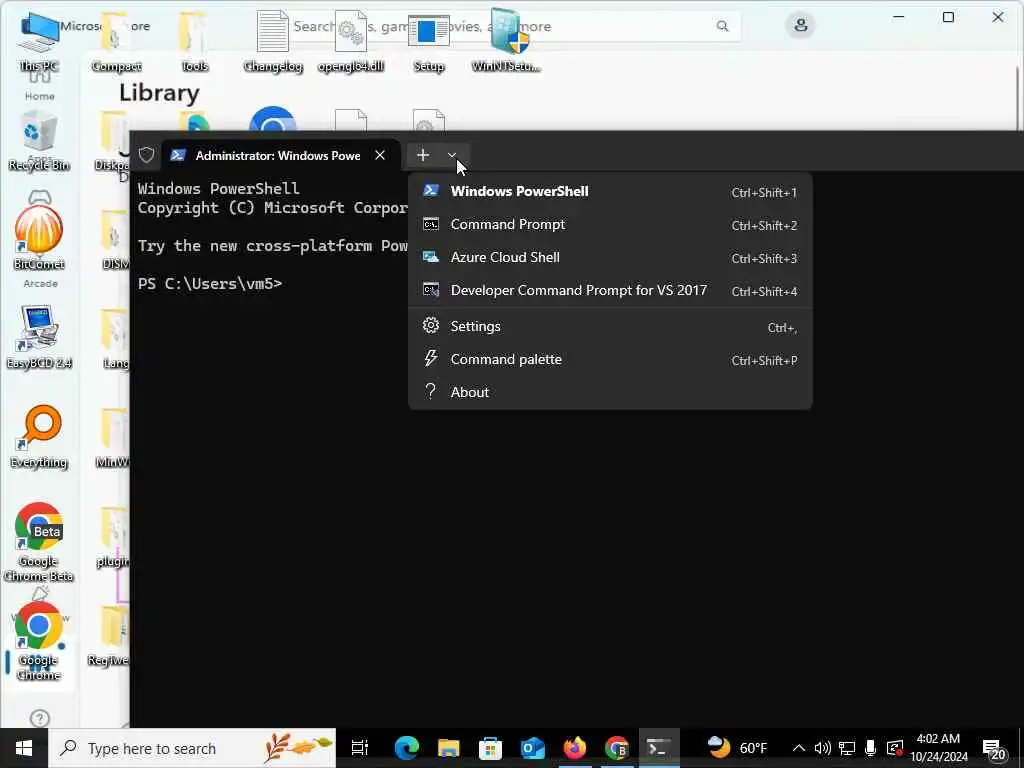
Task: Click the Microsoft Store help question icon
Action: pyautogui.click(x=40, y=718)
